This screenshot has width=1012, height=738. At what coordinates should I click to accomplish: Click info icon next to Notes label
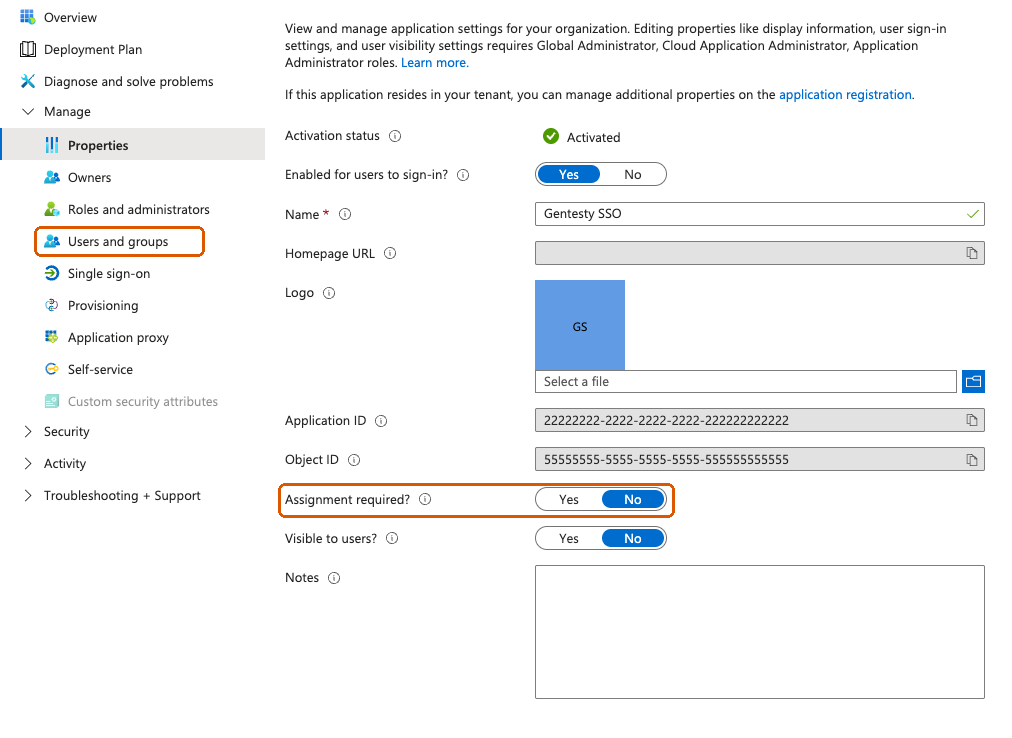click(334, 578)
